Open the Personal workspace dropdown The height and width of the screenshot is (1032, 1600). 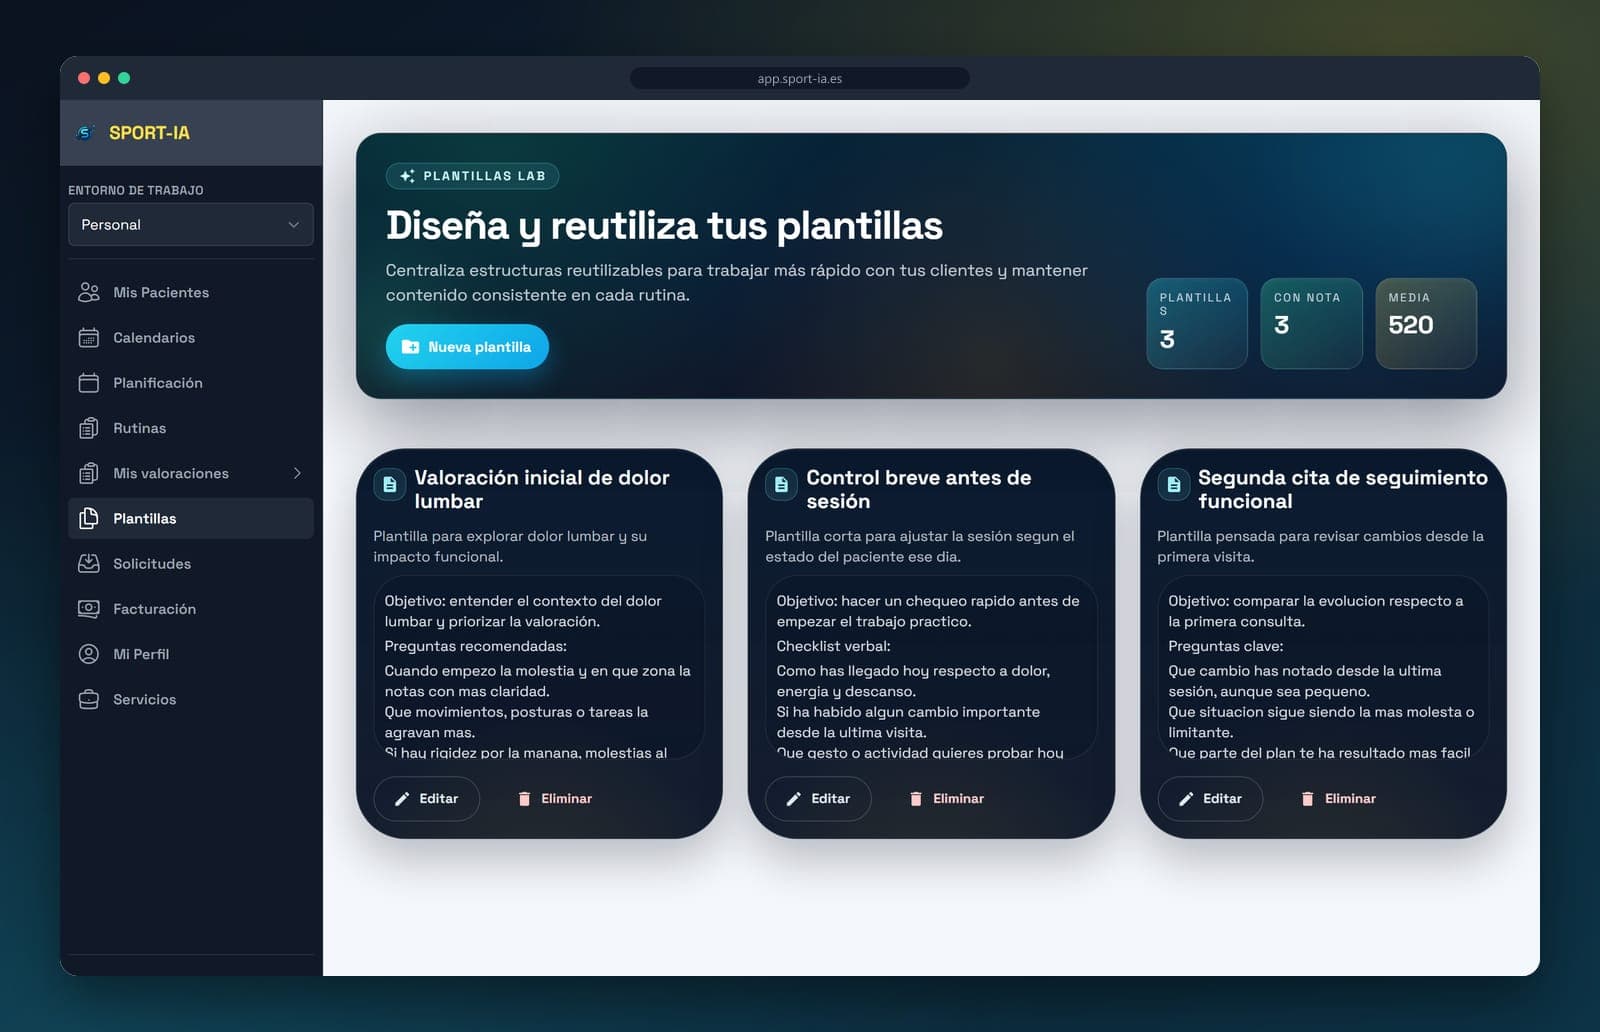(191, 225)
